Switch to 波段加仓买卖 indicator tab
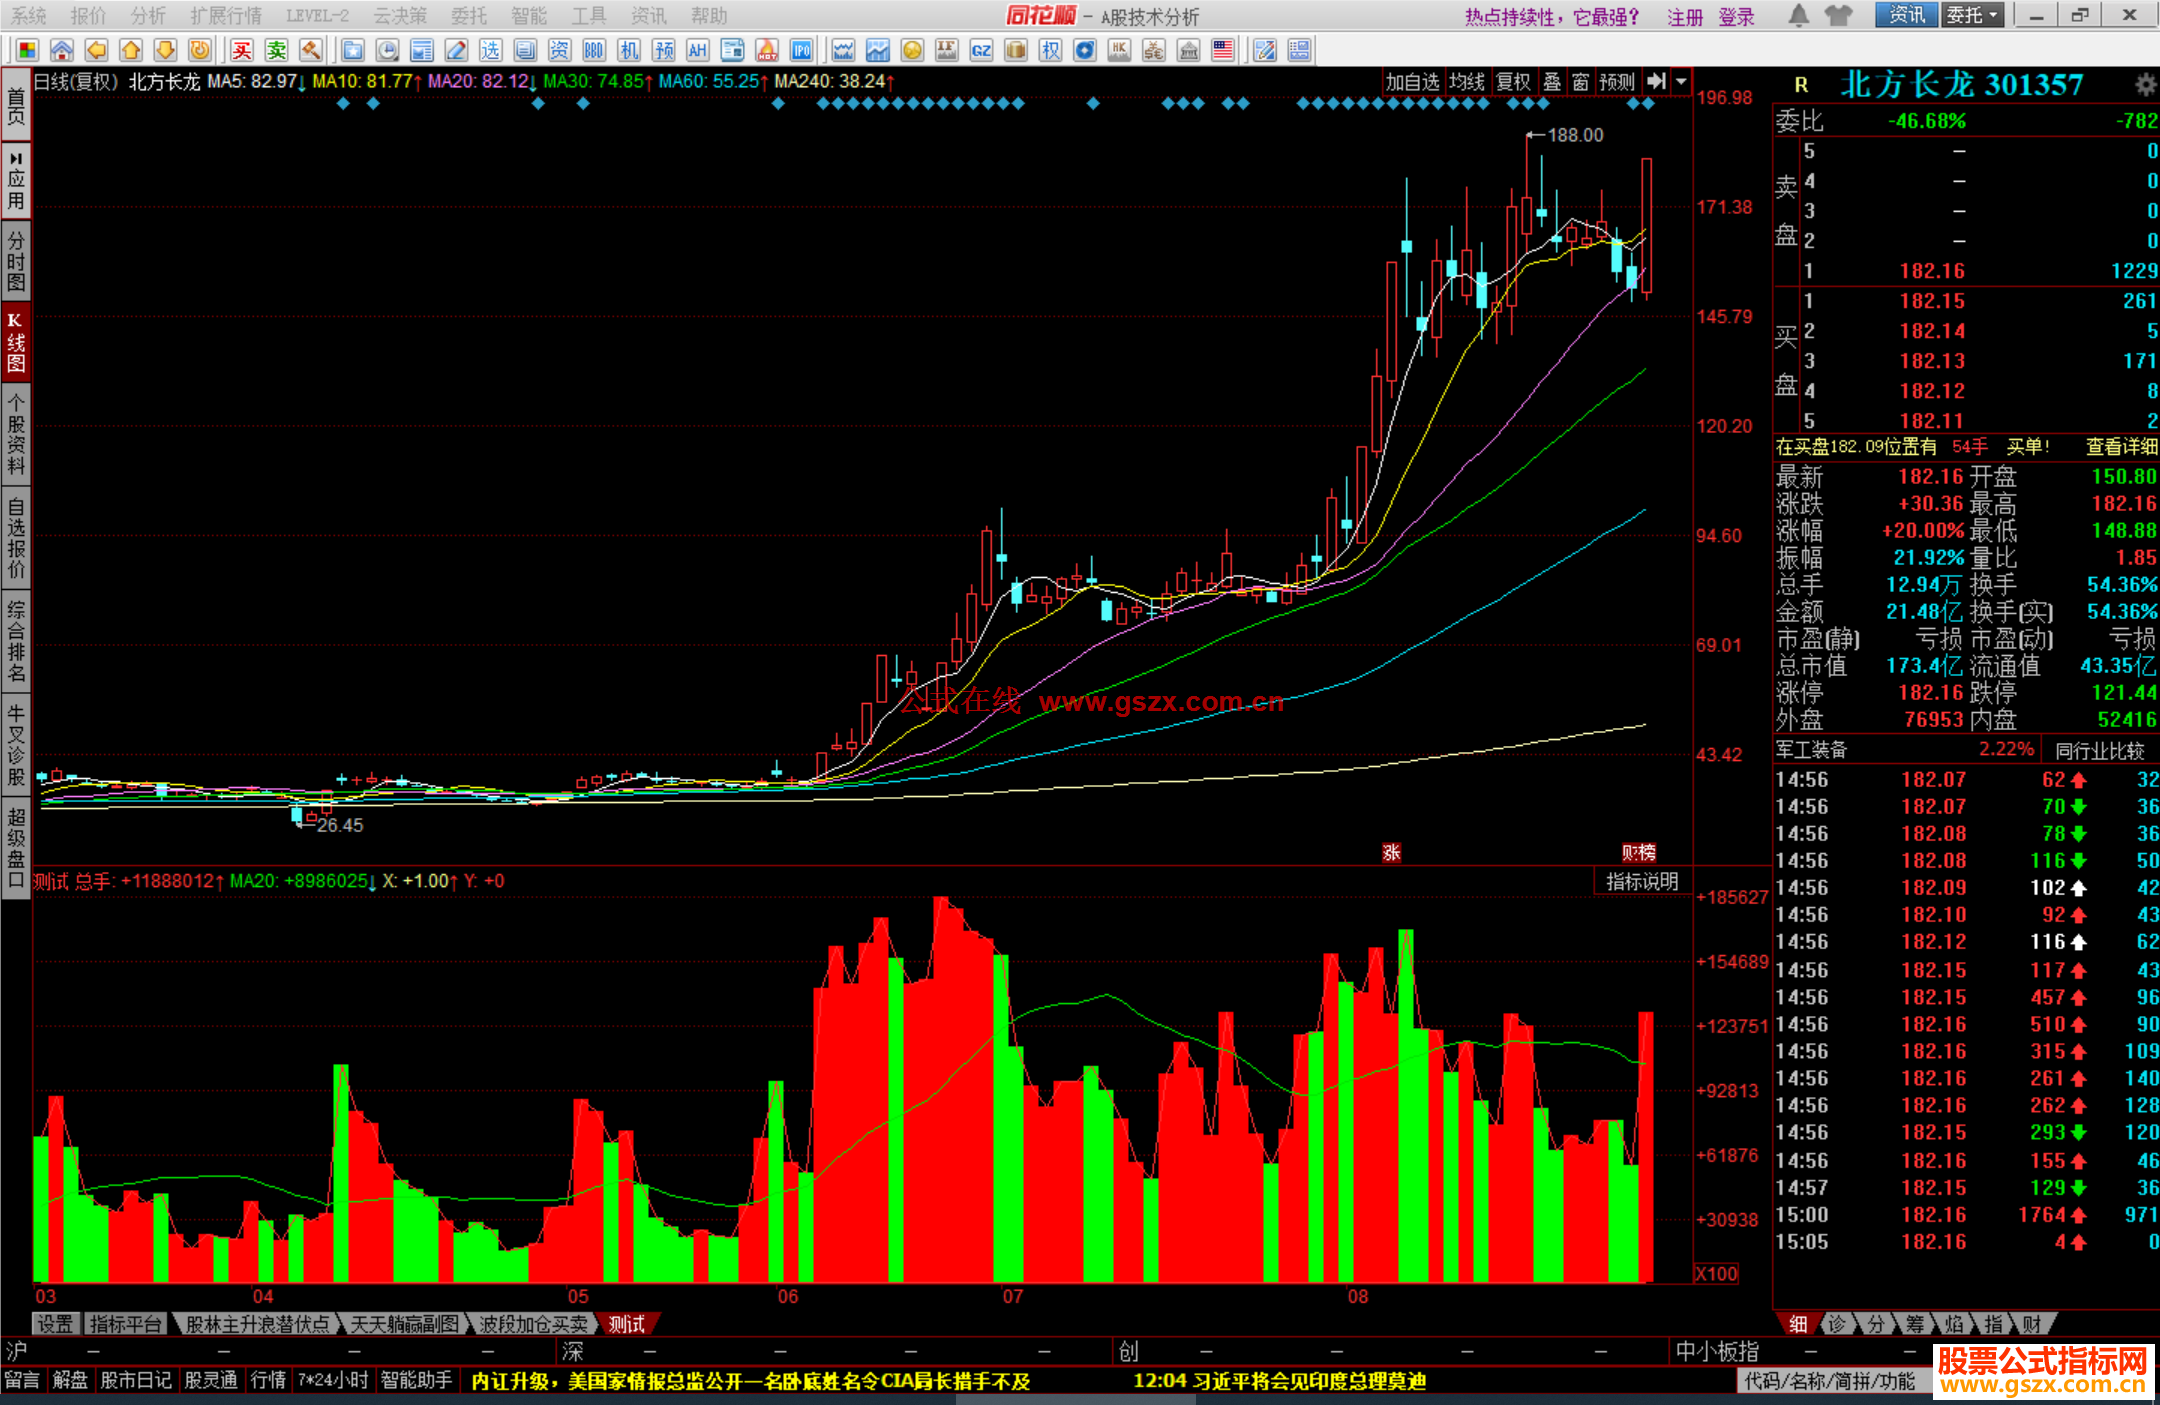Screen dimensions: 2160x1405 click(533, 1324)
